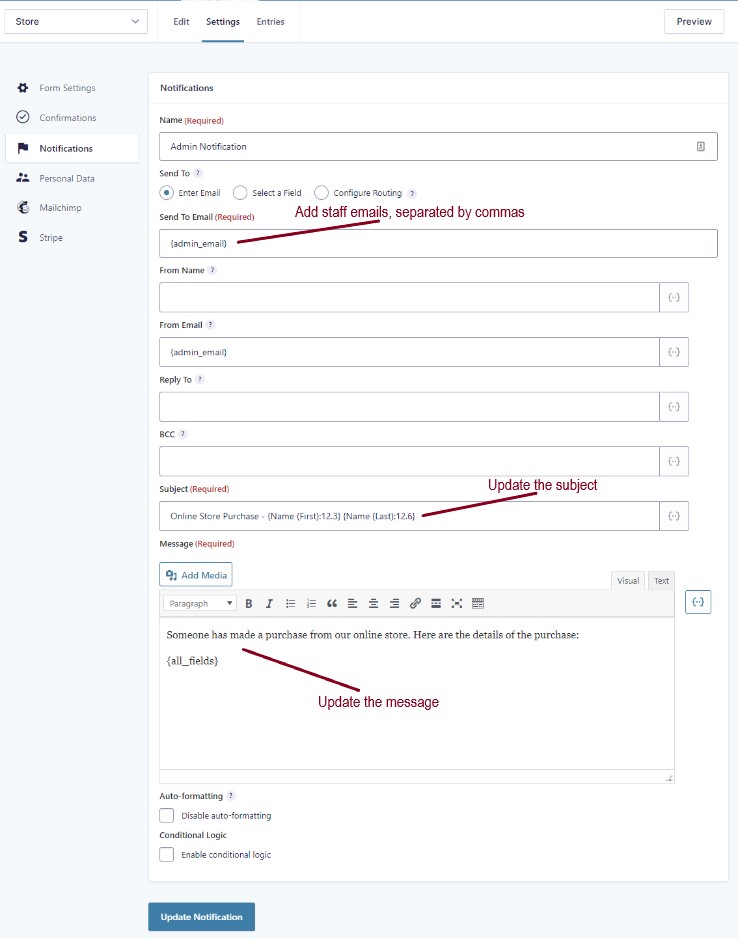Apply blockquote formatting
This screenshot has width=738, height=939.
[332, 603]
